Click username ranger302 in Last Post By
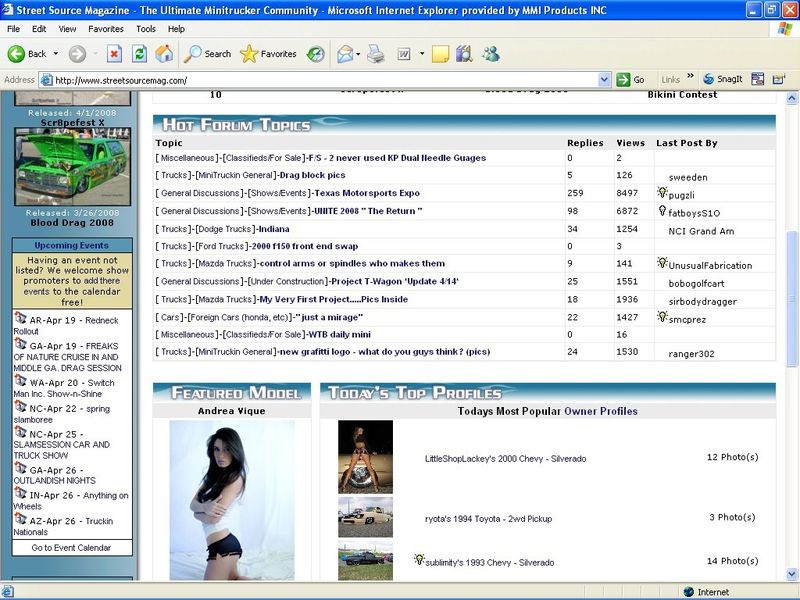 pyautogui.click(x=691, y=354)
